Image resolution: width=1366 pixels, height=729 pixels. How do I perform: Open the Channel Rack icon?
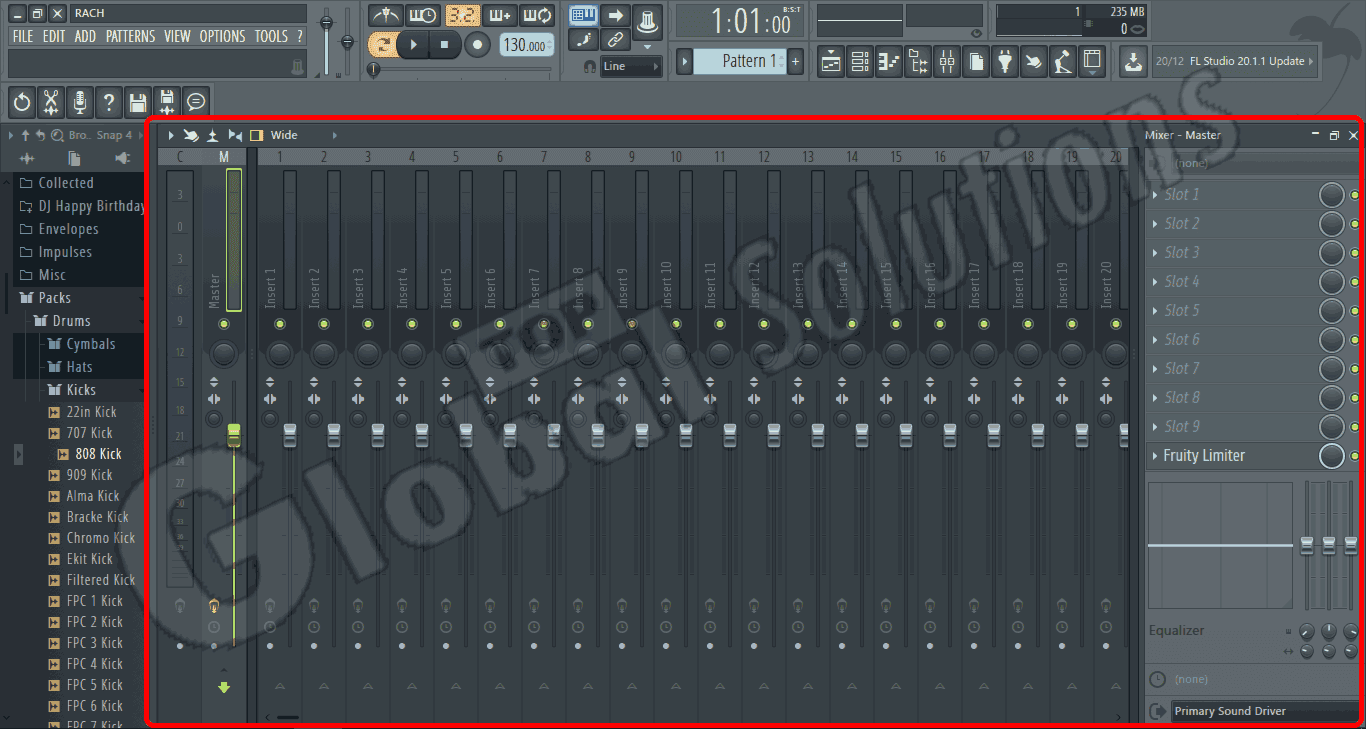(859, 61)
